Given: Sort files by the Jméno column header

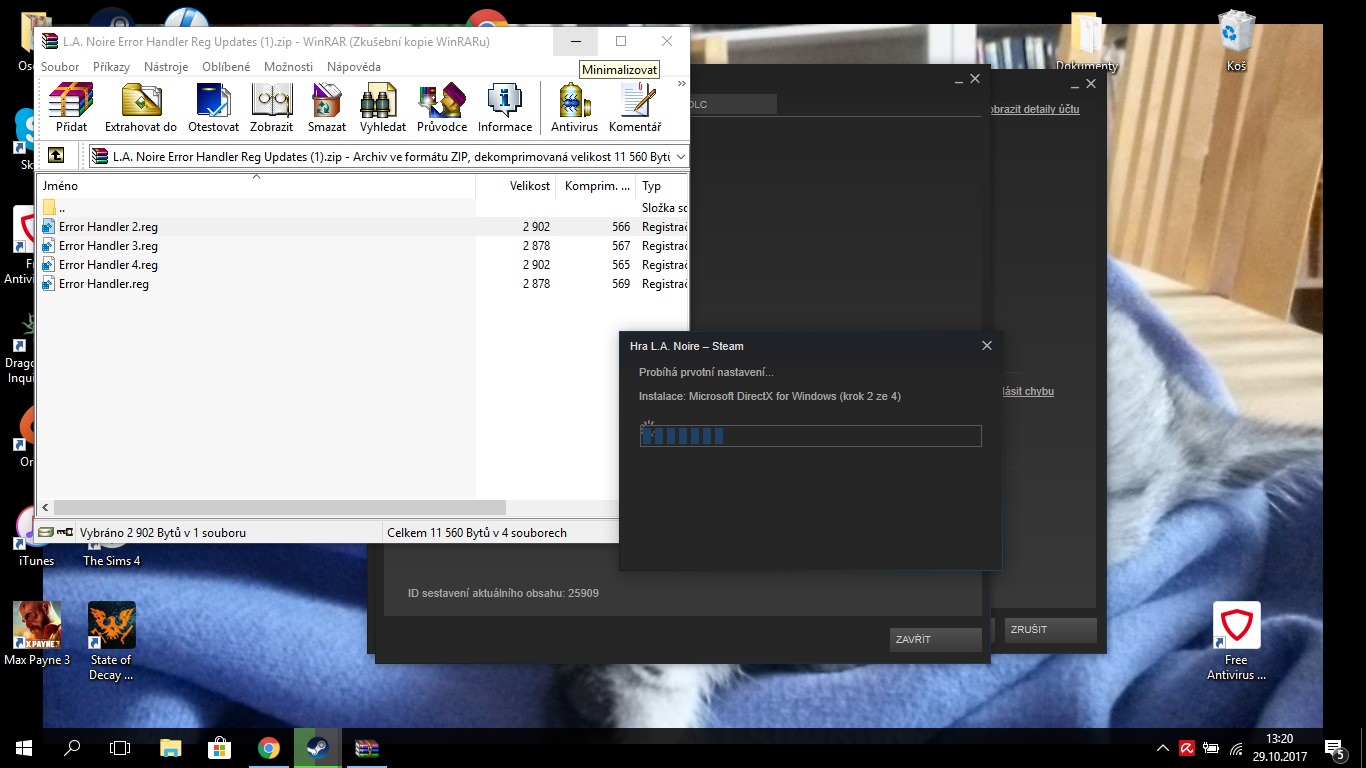Looking at the screenshot, I should tap(256, 185).
